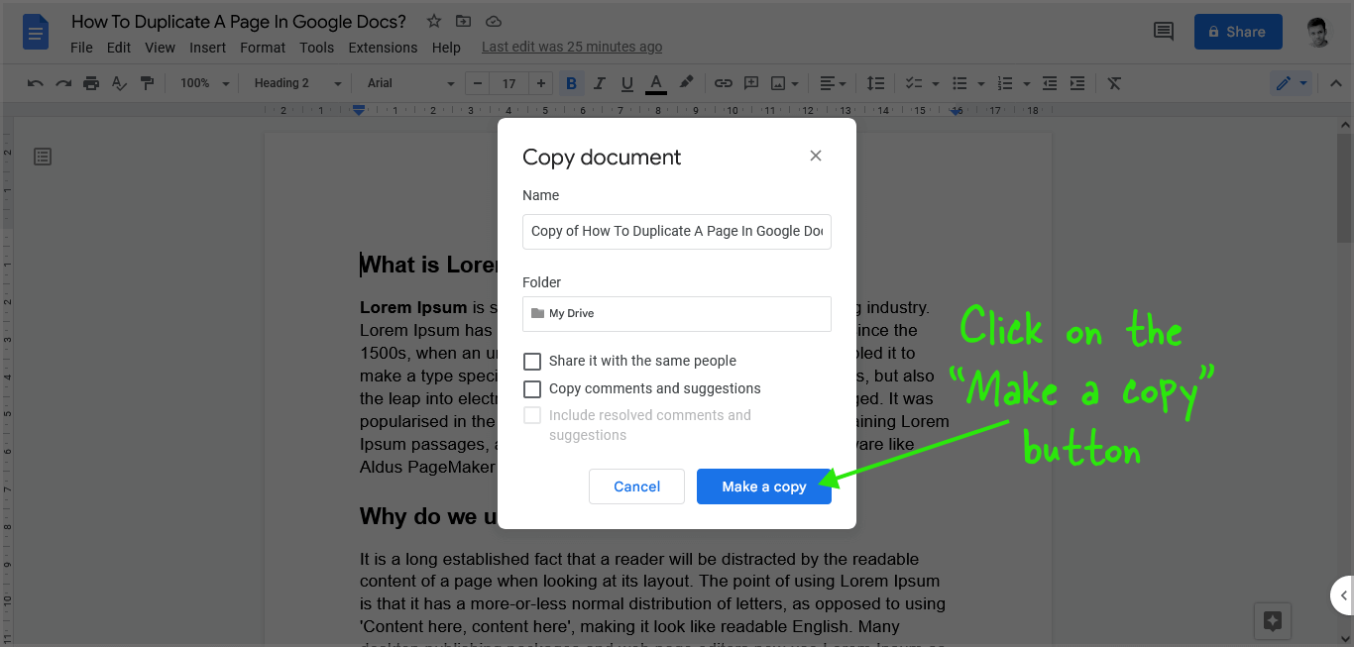Open the 'Last edit was 25 minutes ago' link
This screenshot has width=1354, height=647.
click(x=572, y=47)
